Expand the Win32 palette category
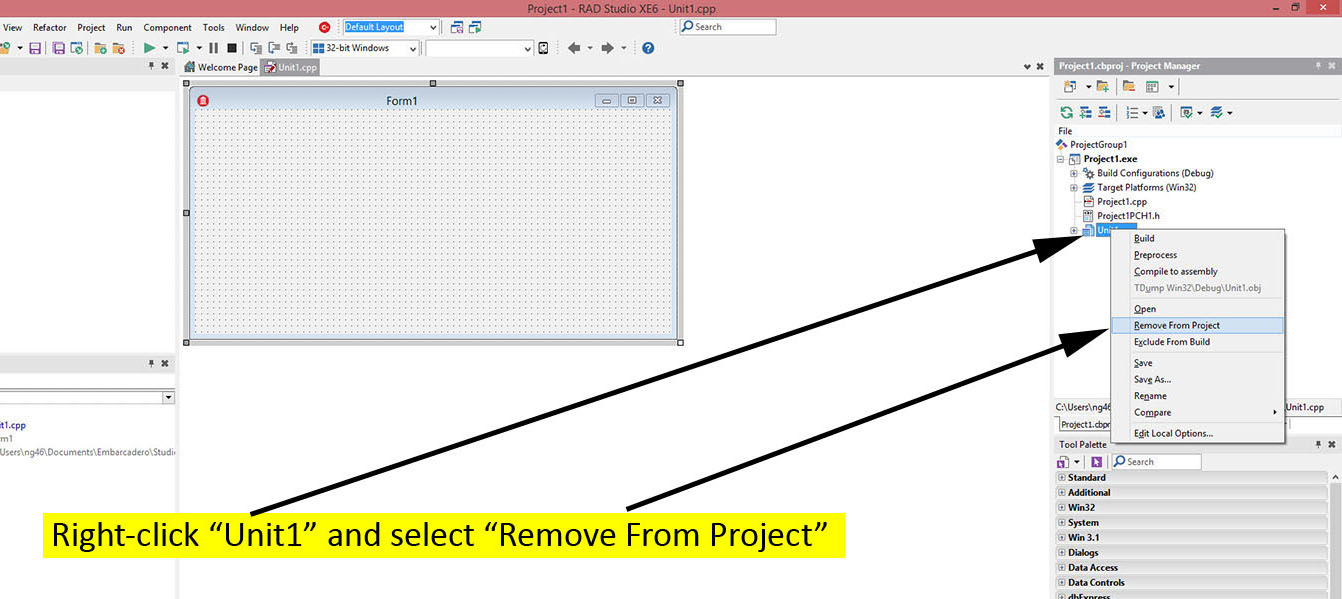 coord(1062,508)
